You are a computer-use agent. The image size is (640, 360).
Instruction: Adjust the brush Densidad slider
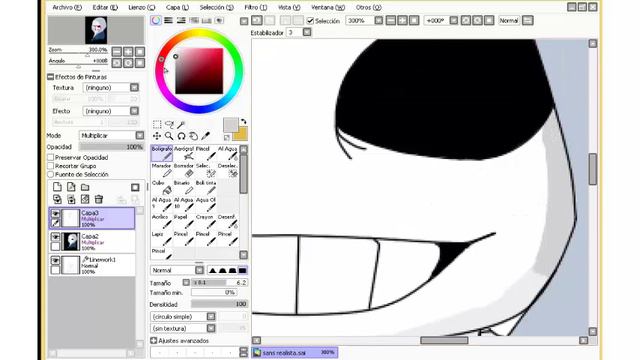[x=219, y=304]
